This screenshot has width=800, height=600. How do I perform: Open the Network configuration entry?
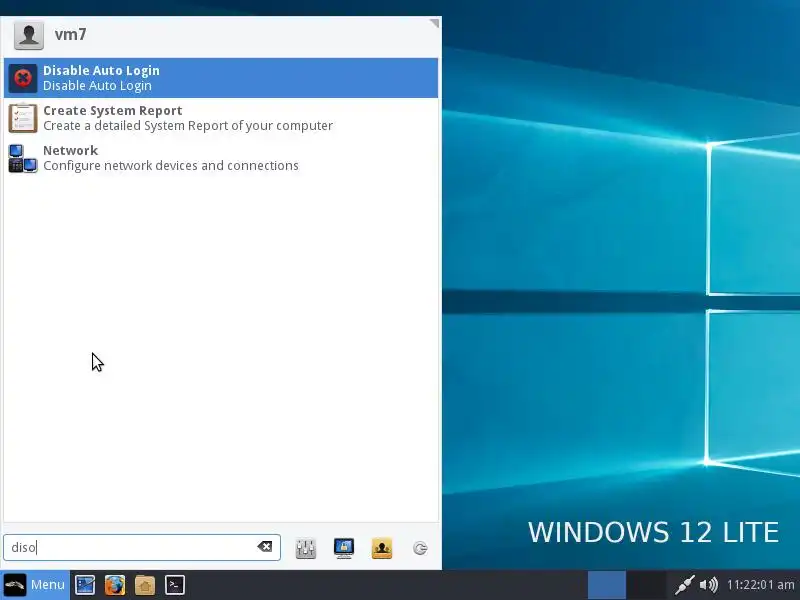pos(220,158)
